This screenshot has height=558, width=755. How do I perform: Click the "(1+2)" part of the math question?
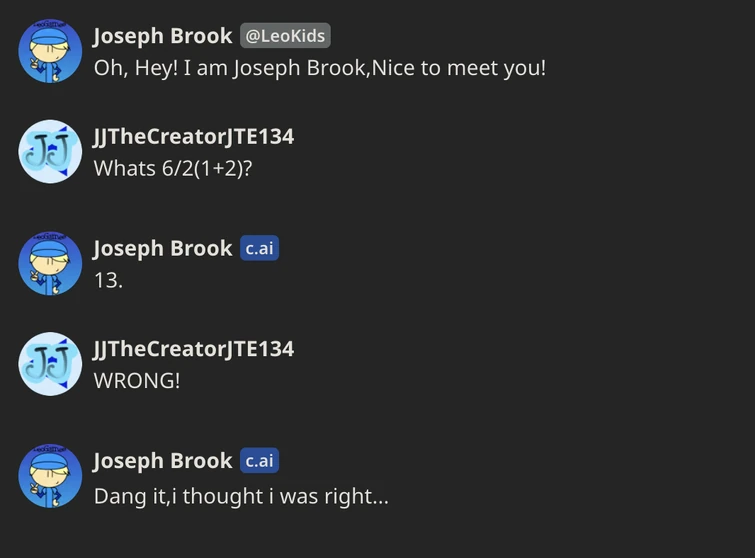217,169
